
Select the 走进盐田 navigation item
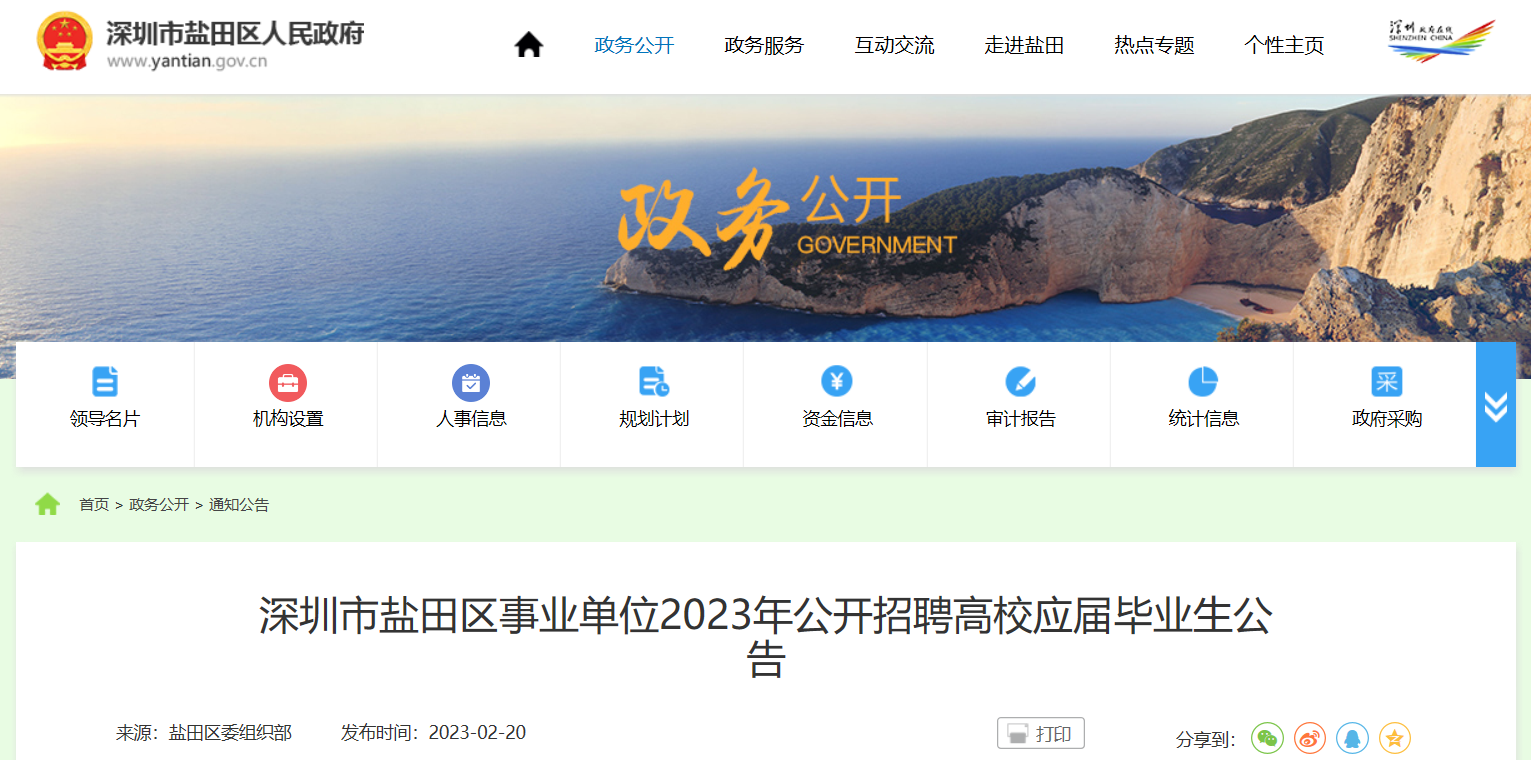point(1024,45)
